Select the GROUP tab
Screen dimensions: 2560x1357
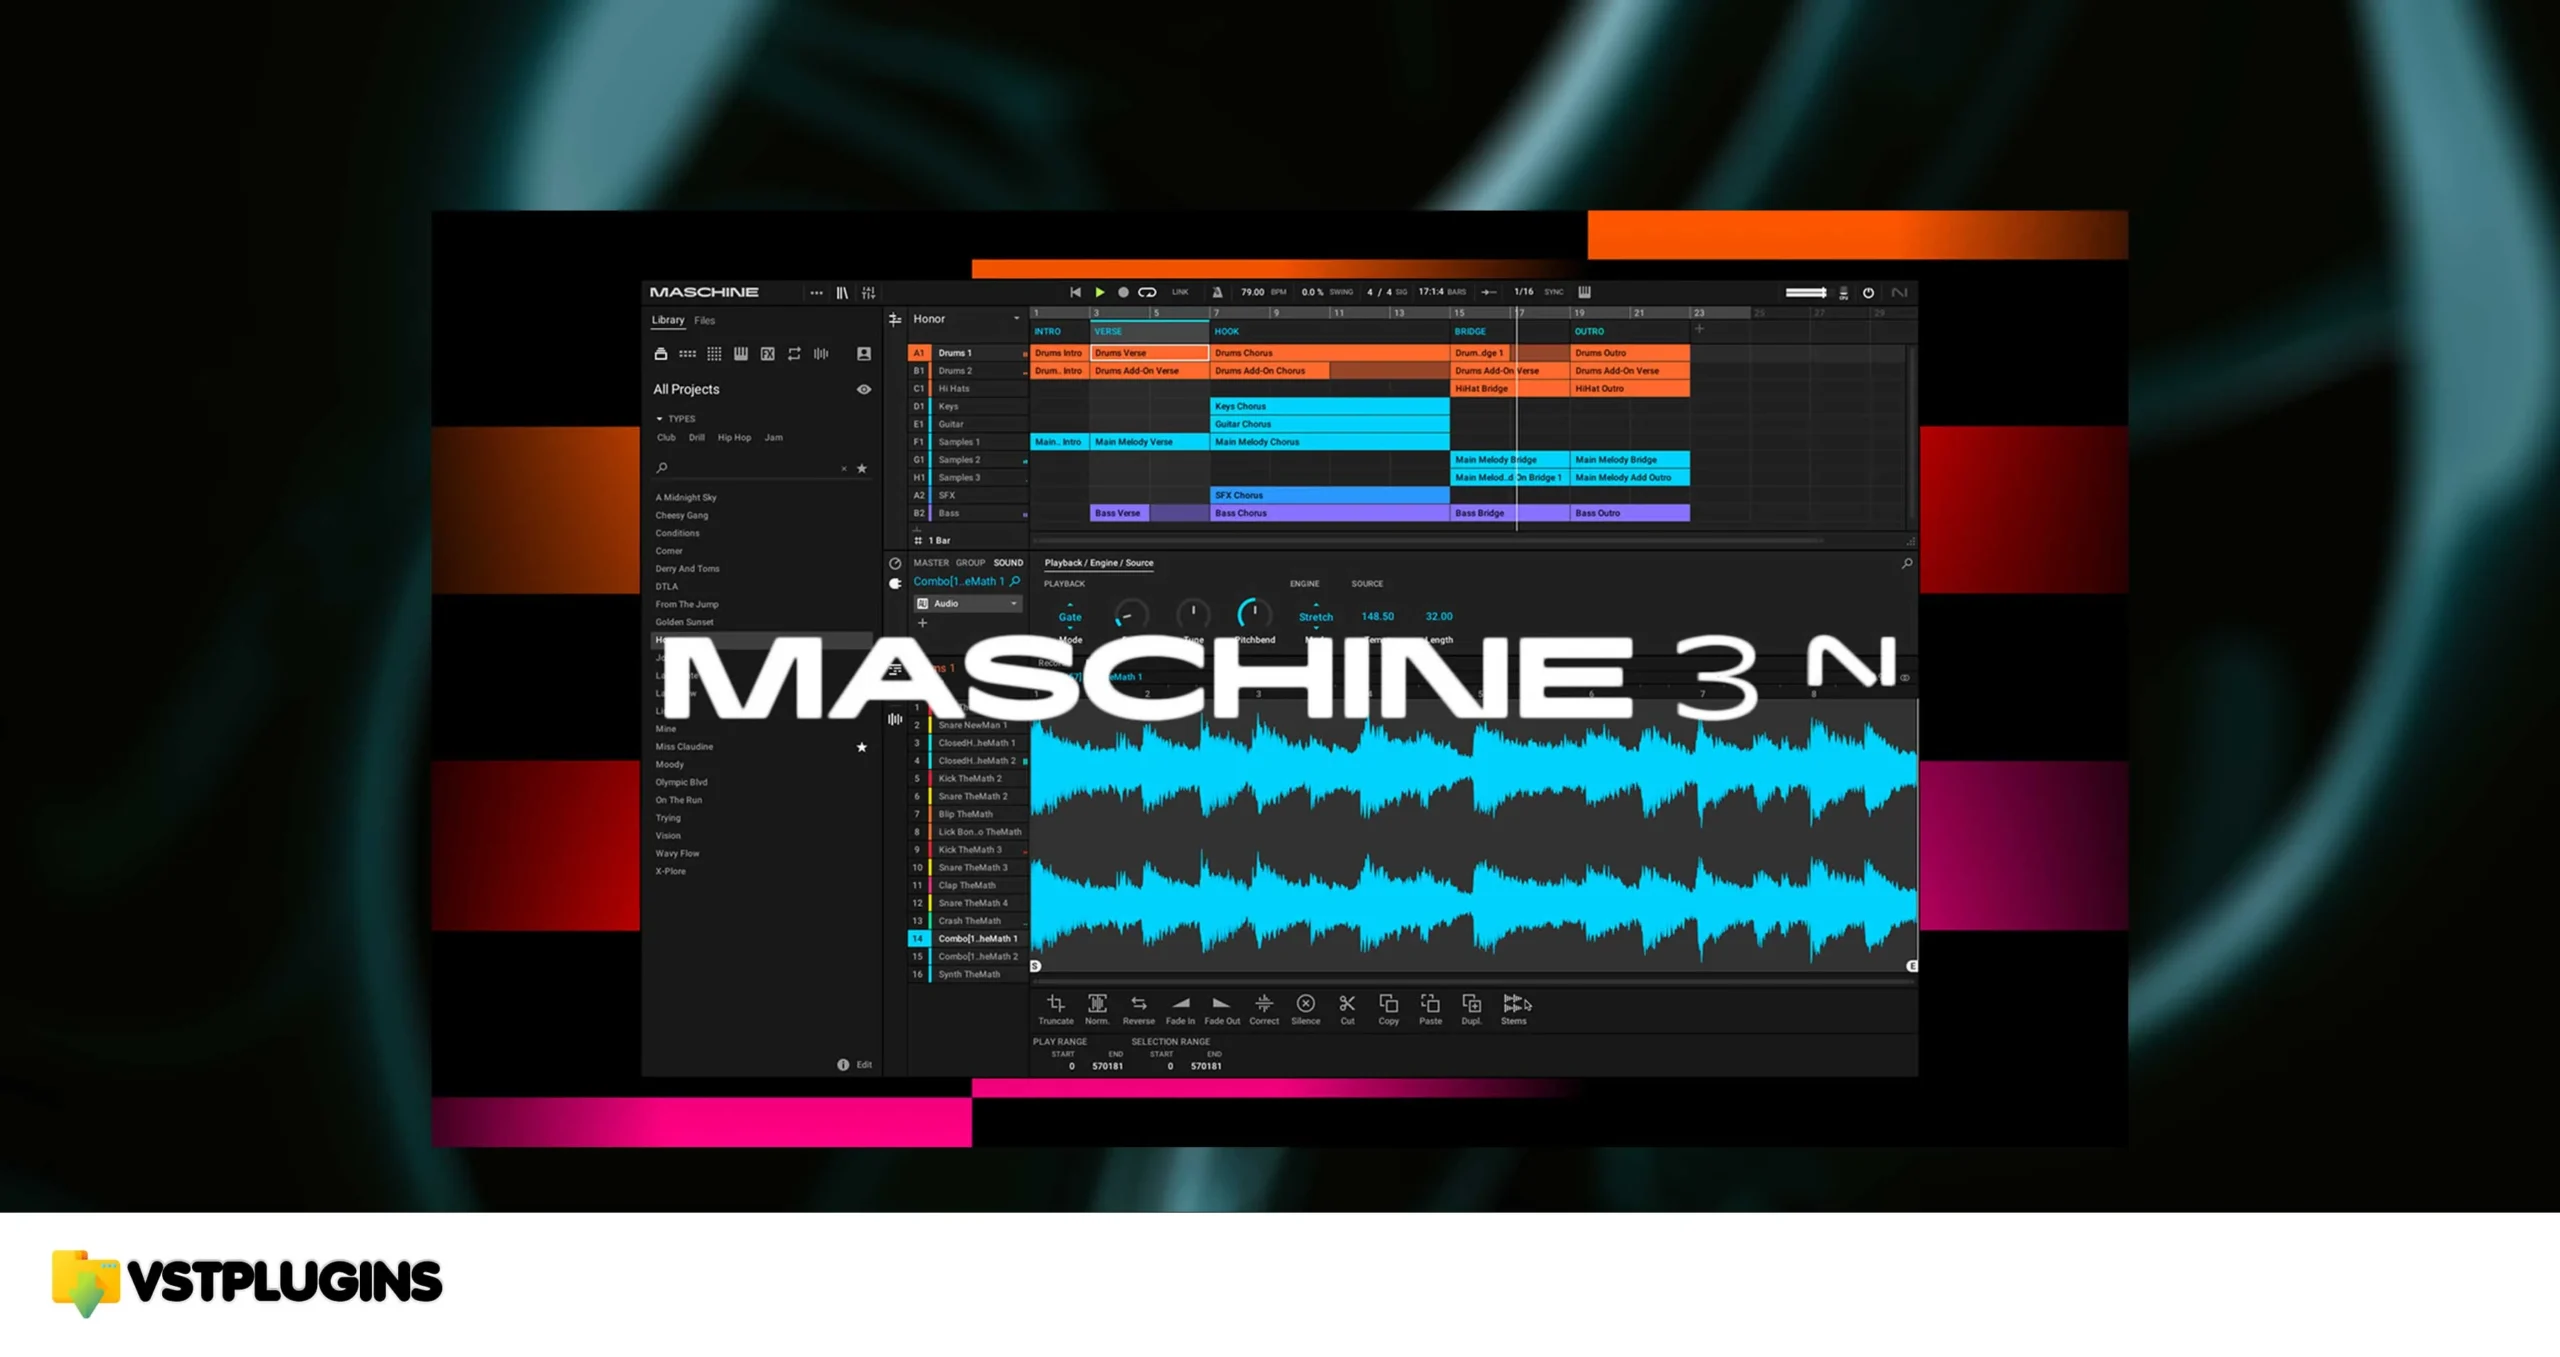pyautogui.click(x=970, y=563)
